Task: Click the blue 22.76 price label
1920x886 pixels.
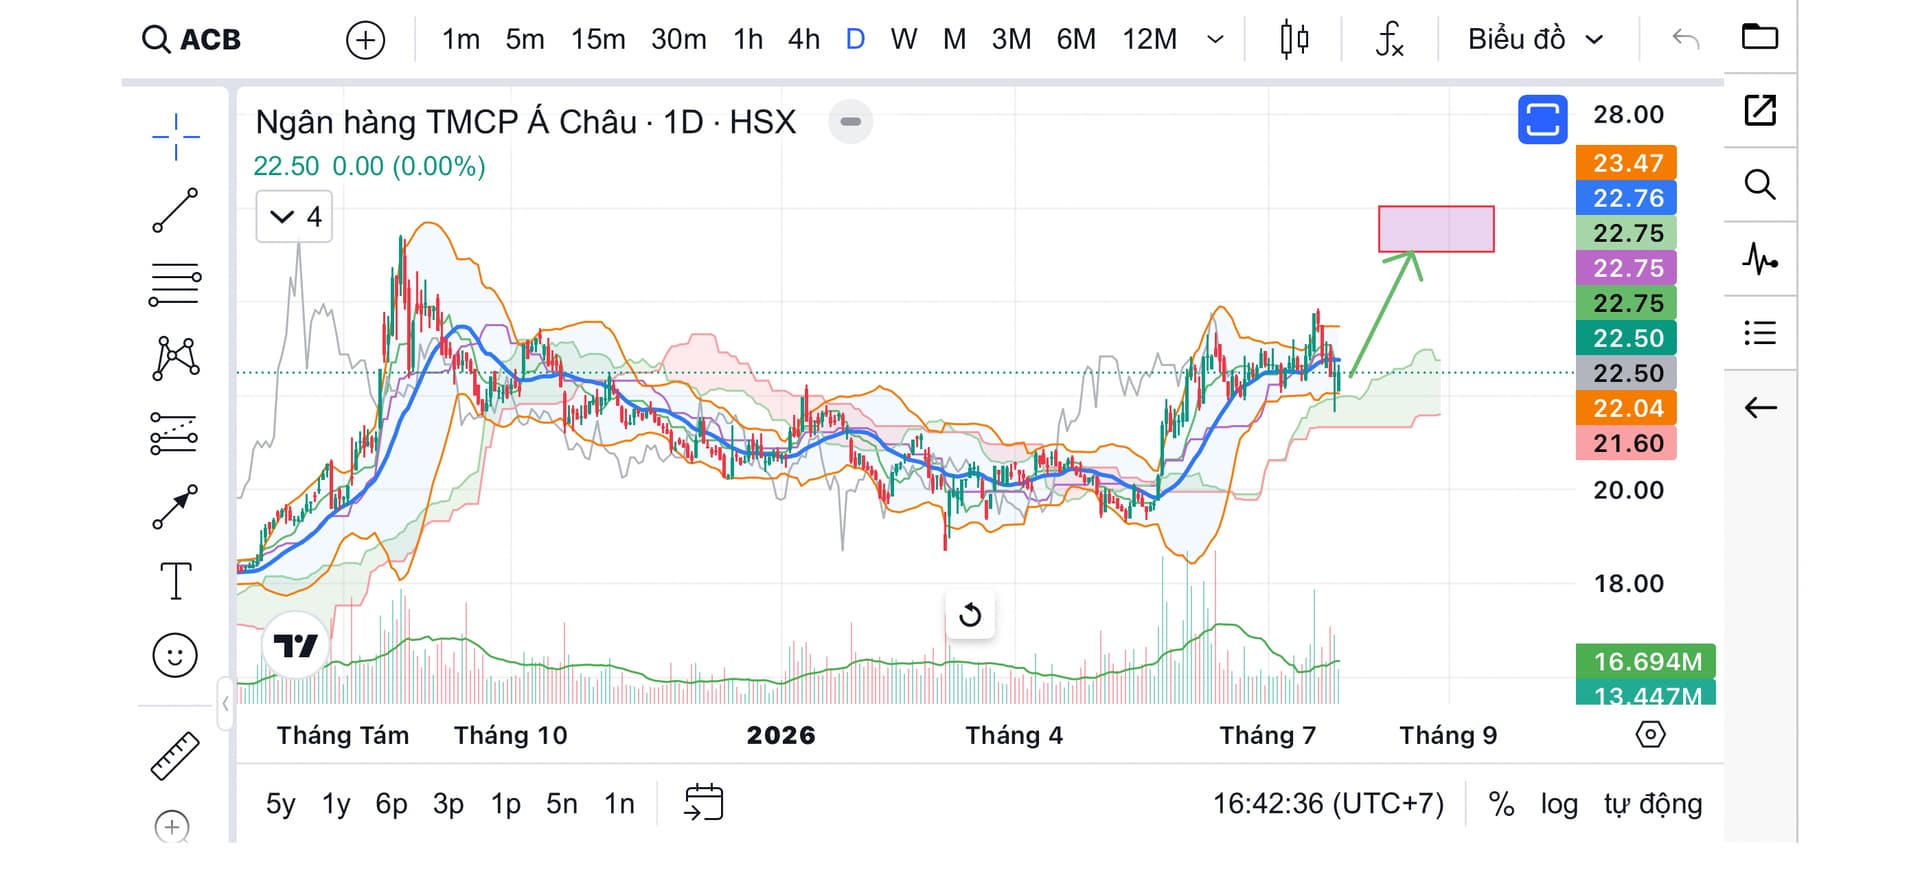Action: (1626, 198)
